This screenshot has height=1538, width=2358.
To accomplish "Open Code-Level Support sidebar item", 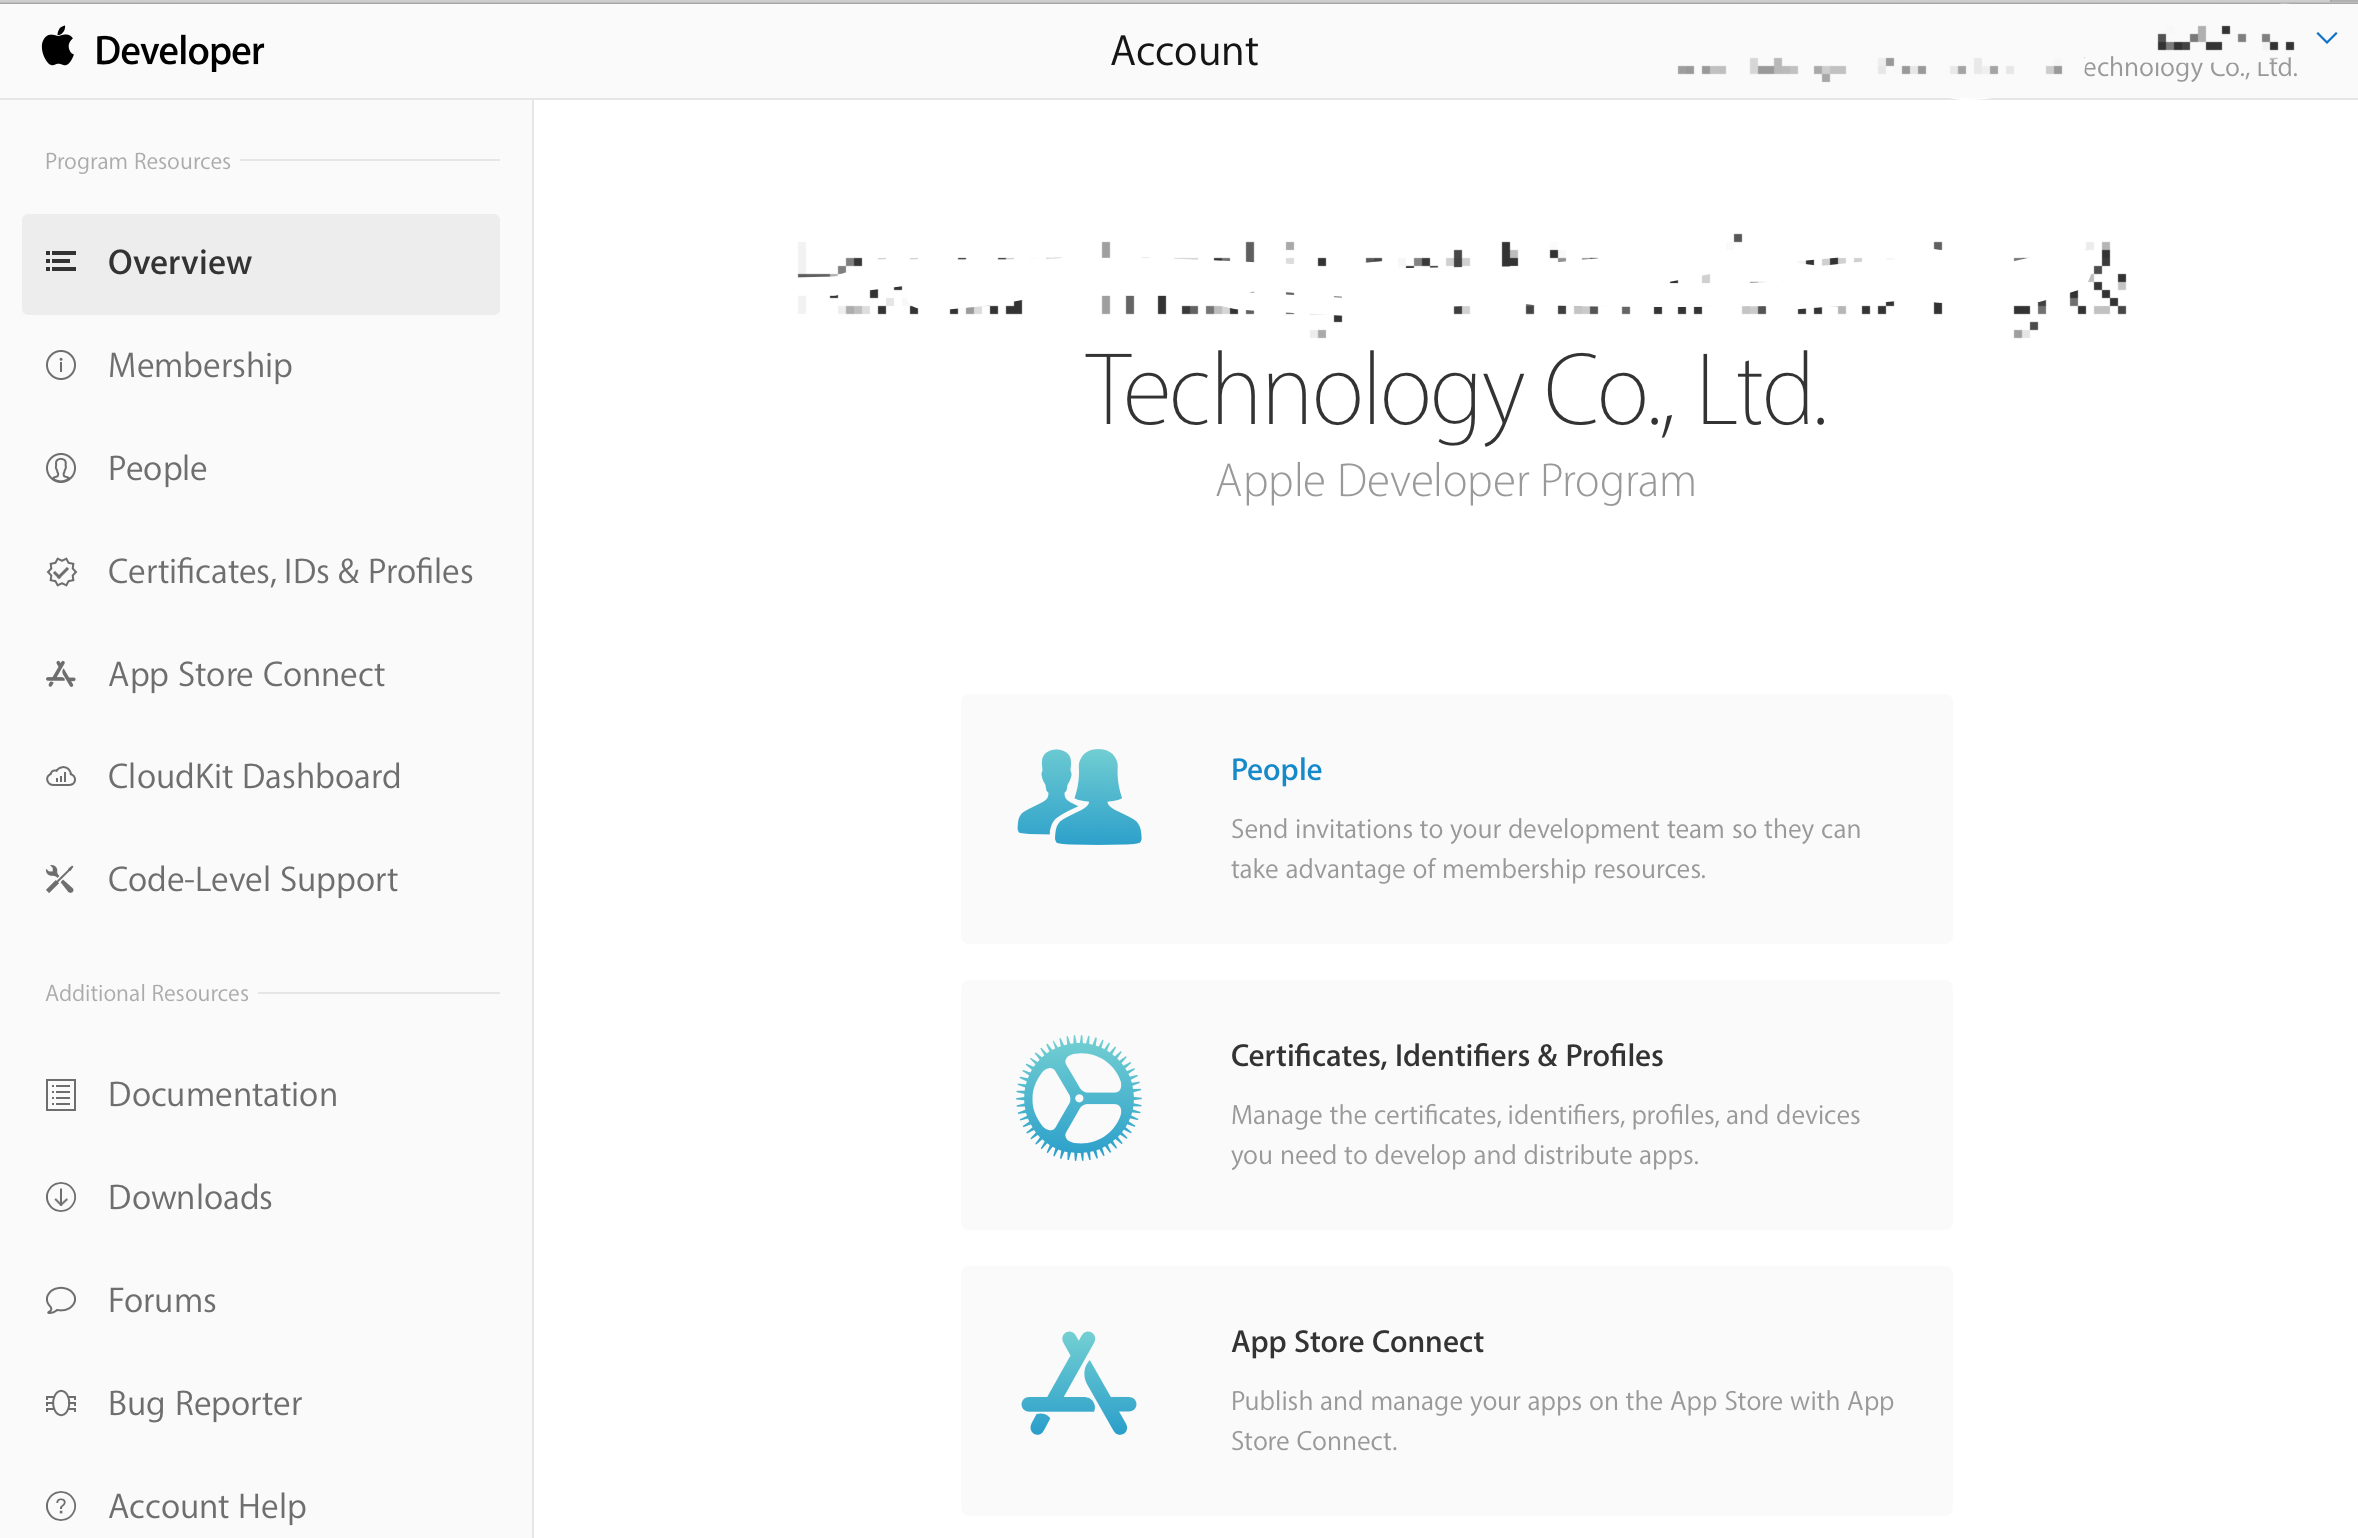I will pyautogui.click(x=253, y=880).
